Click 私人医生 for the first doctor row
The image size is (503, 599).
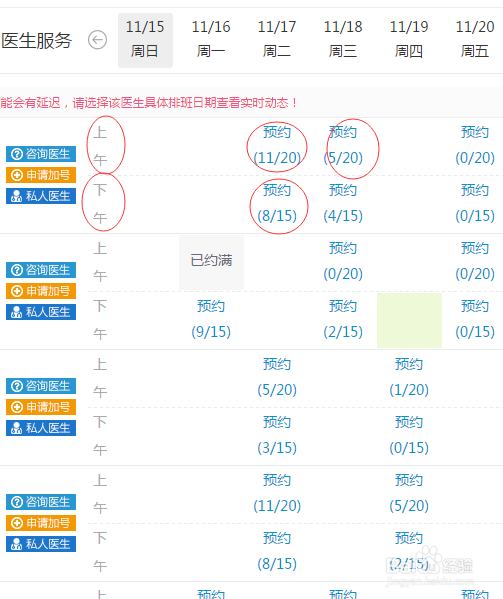[41, 196]
